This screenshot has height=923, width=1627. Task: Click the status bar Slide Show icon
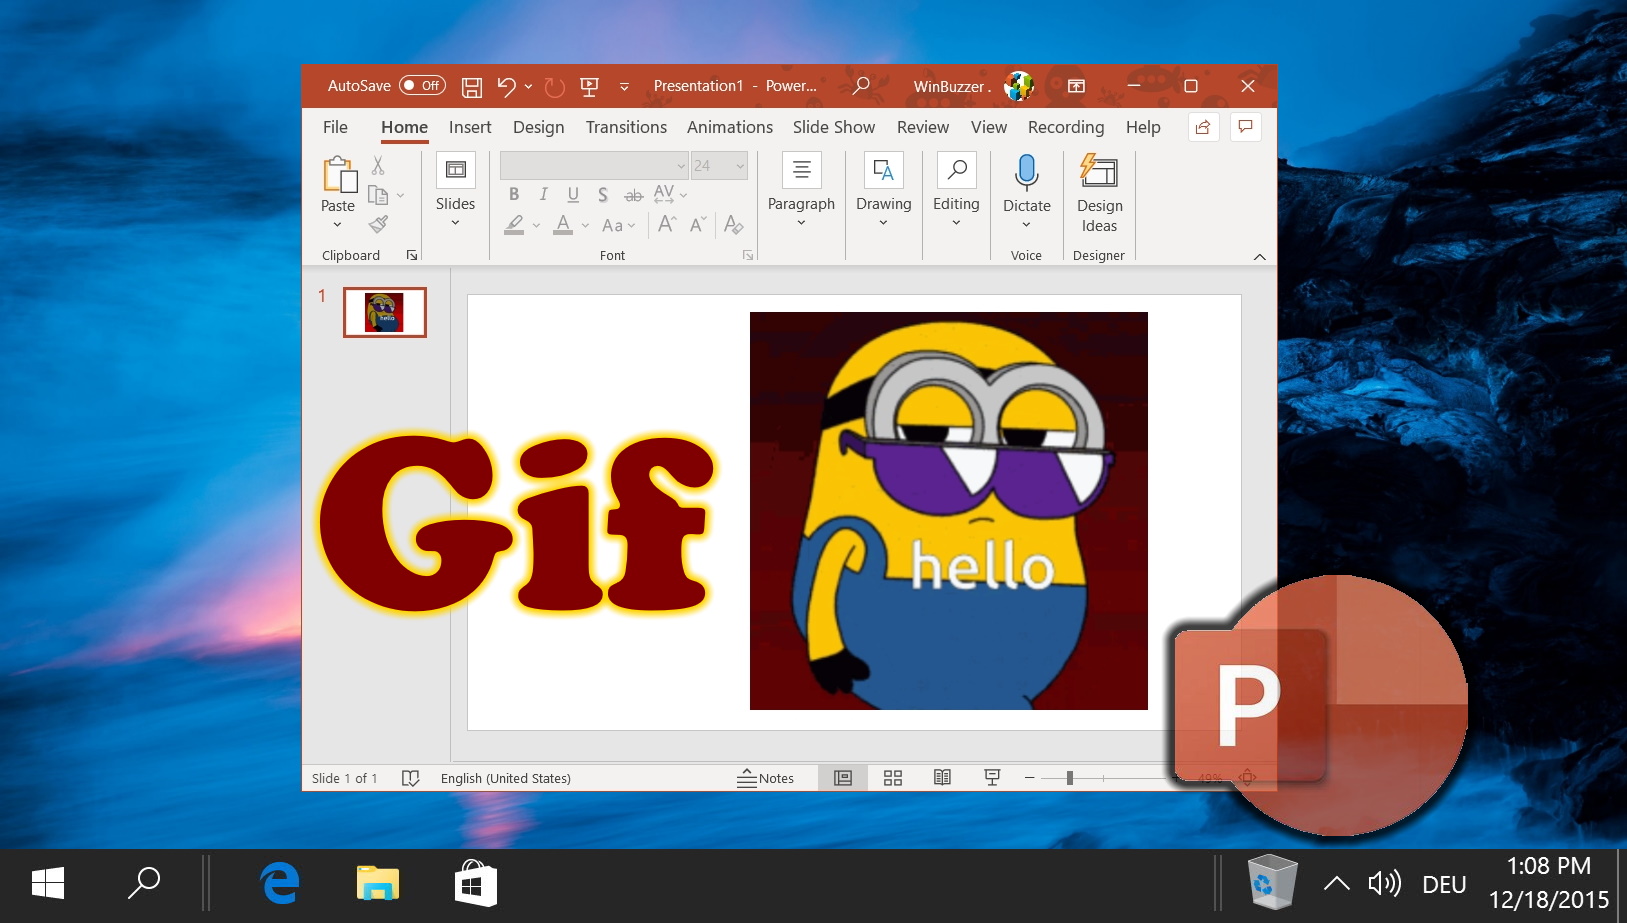992,778
